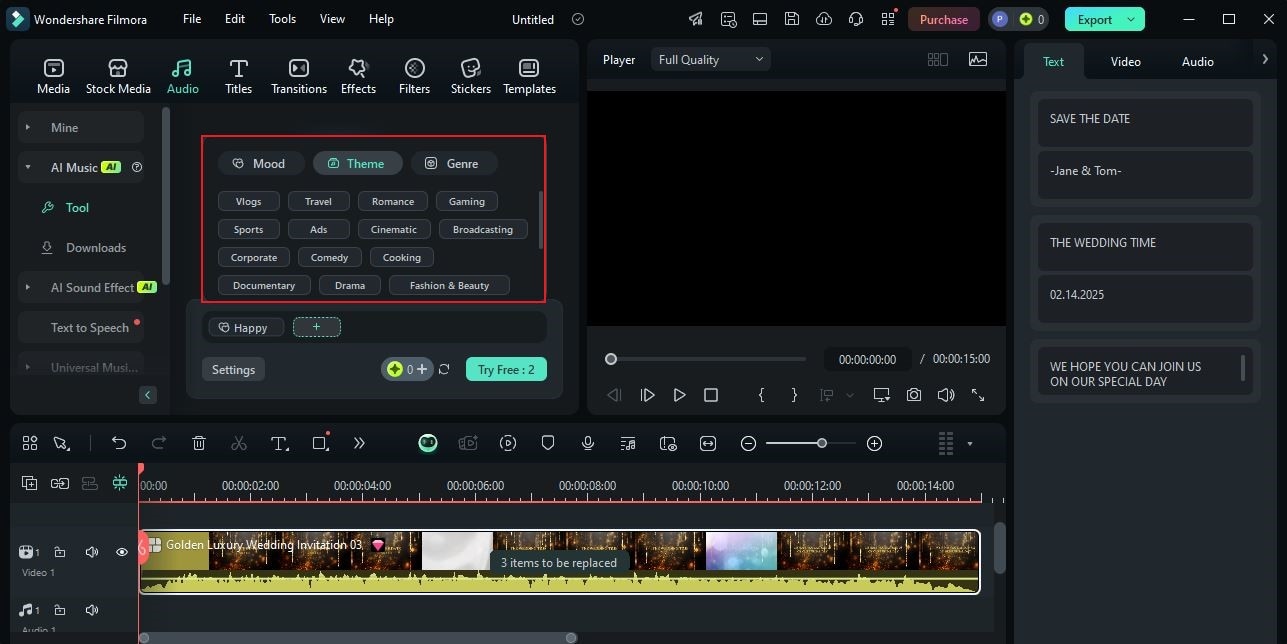Open the Full Quality dropdown
Image resolution: width=1287 pixels, height=644 pixels.
click(x=711, y=59)
